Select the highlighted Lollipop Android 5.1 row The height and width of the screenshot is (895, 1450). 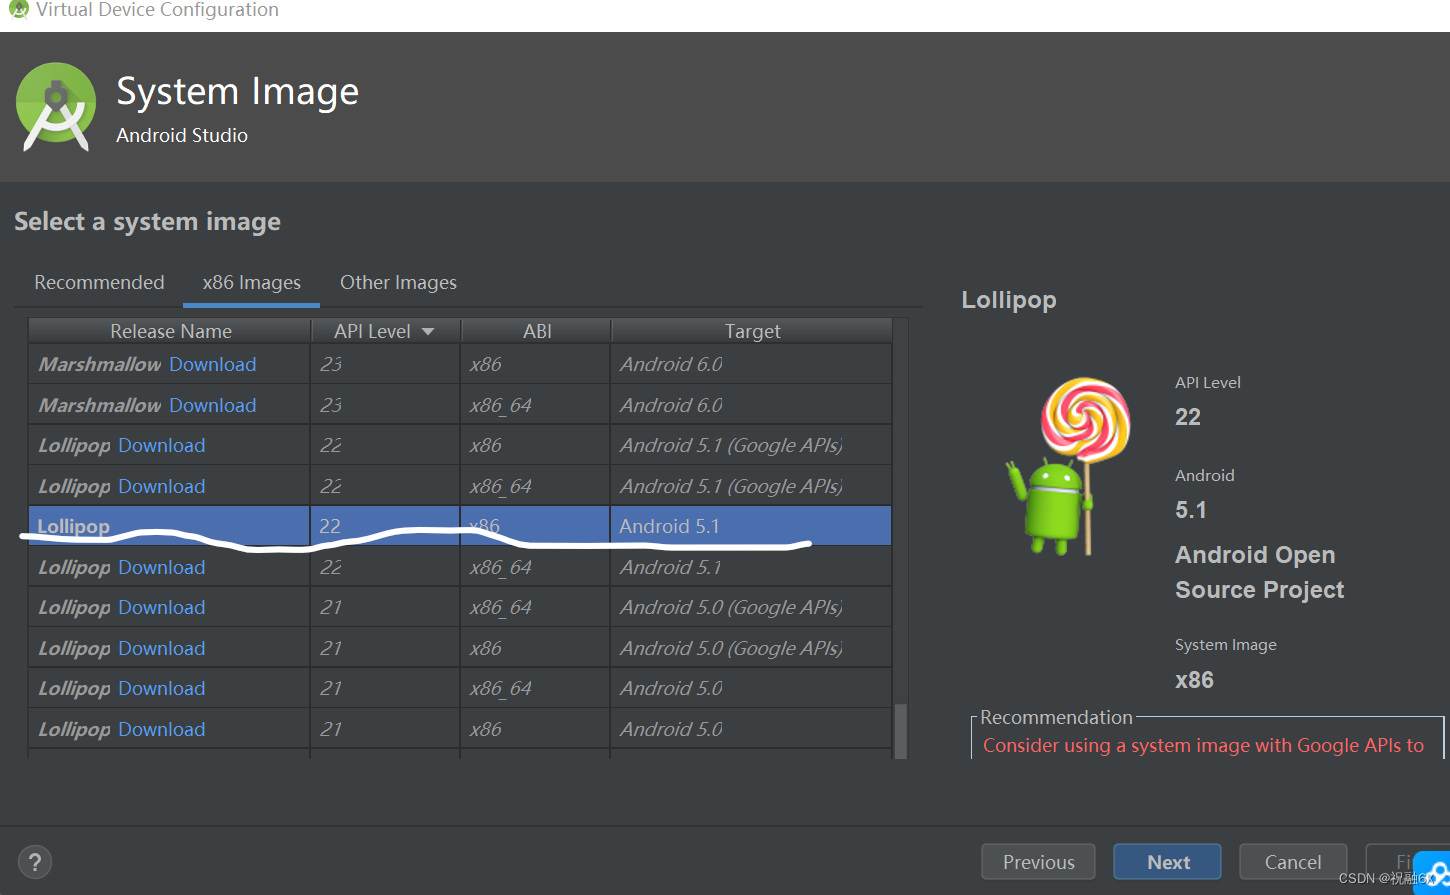point(460,526)
